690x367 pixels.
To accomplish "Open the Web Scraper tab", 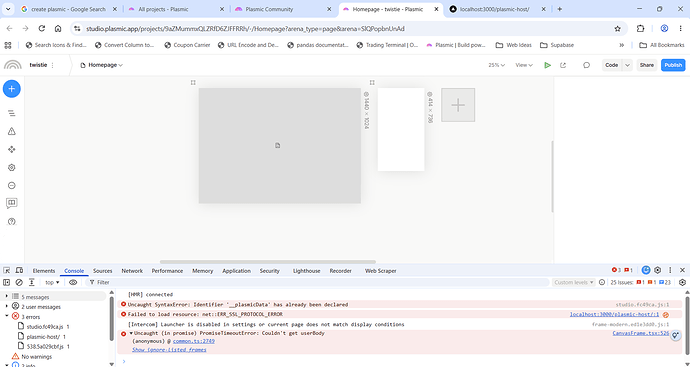I will point(381,271).
